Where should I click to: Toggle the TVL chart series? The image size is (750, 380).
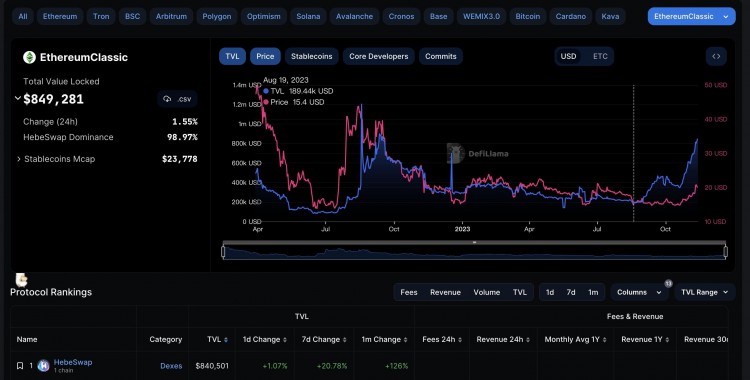[232, 56]
